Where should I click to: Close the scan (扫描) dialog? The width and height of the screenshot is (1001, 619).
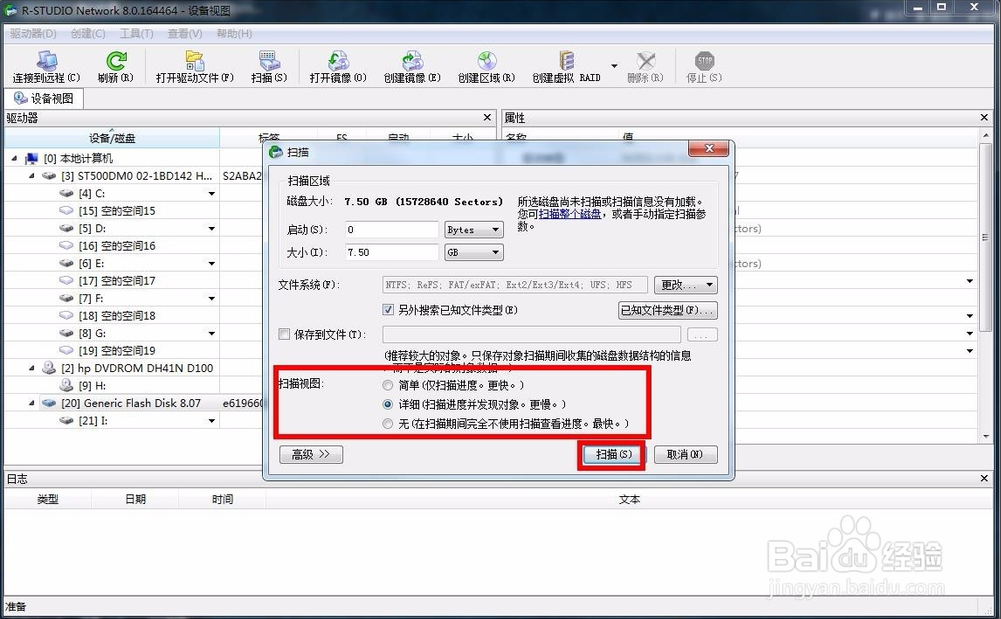coord(709,148)
